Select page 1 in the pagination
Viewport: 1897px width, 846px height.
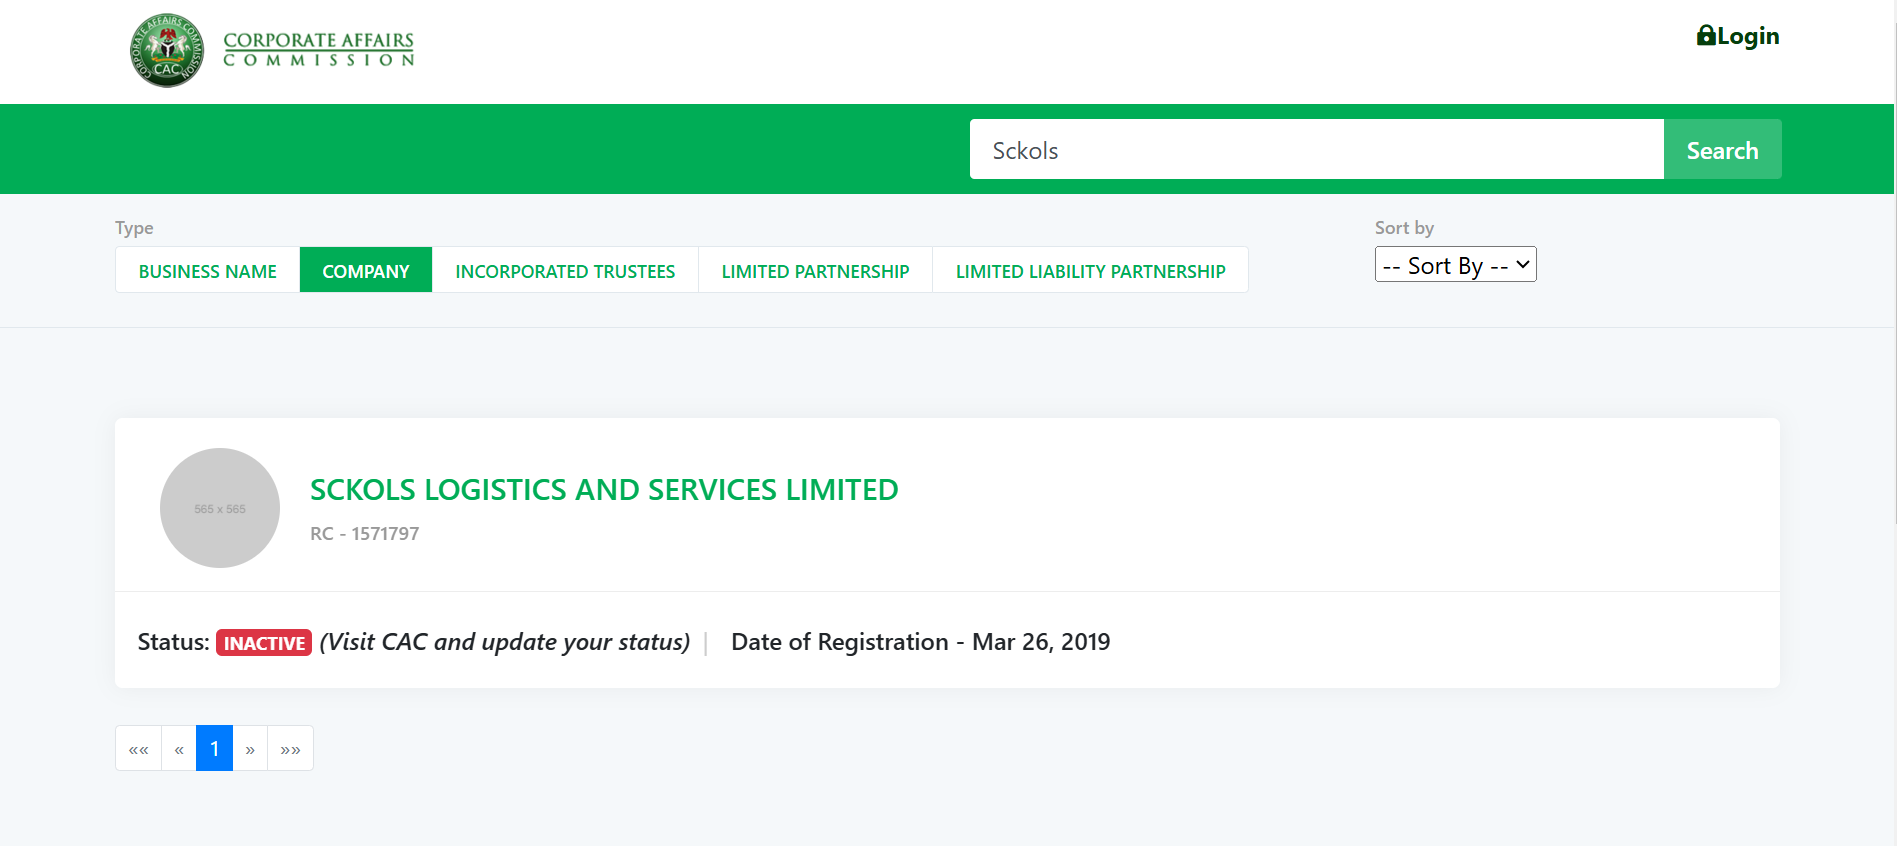point(214,748)
